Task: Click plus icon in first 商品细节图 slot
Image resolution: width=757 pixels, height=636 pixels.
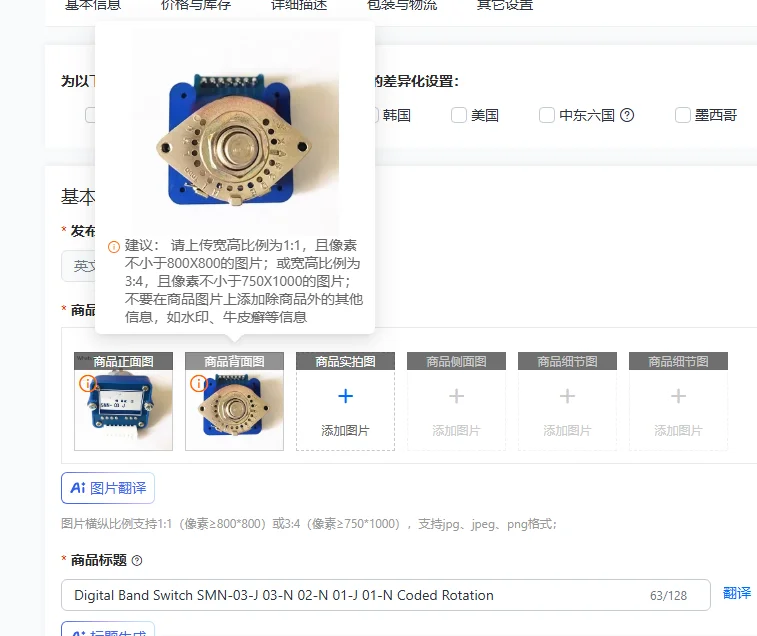Action: click(x=567, y=396)
